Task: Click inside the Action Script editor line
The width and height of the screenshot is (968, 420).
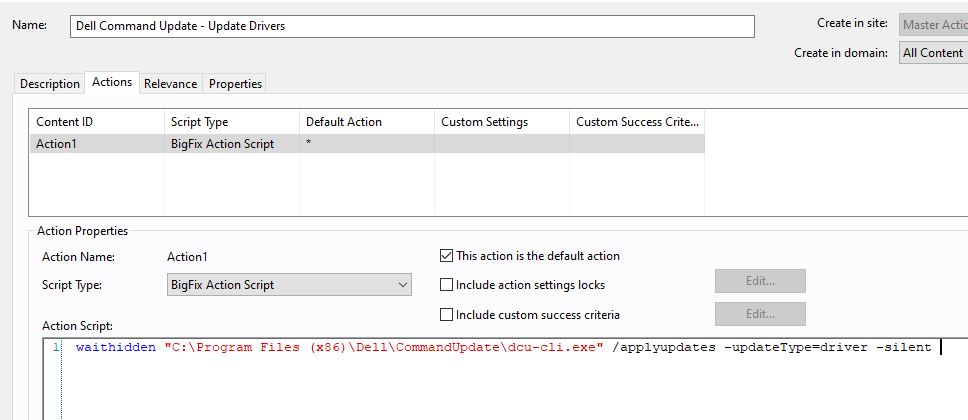Action: pyautogui.click(x=500, y=348)
